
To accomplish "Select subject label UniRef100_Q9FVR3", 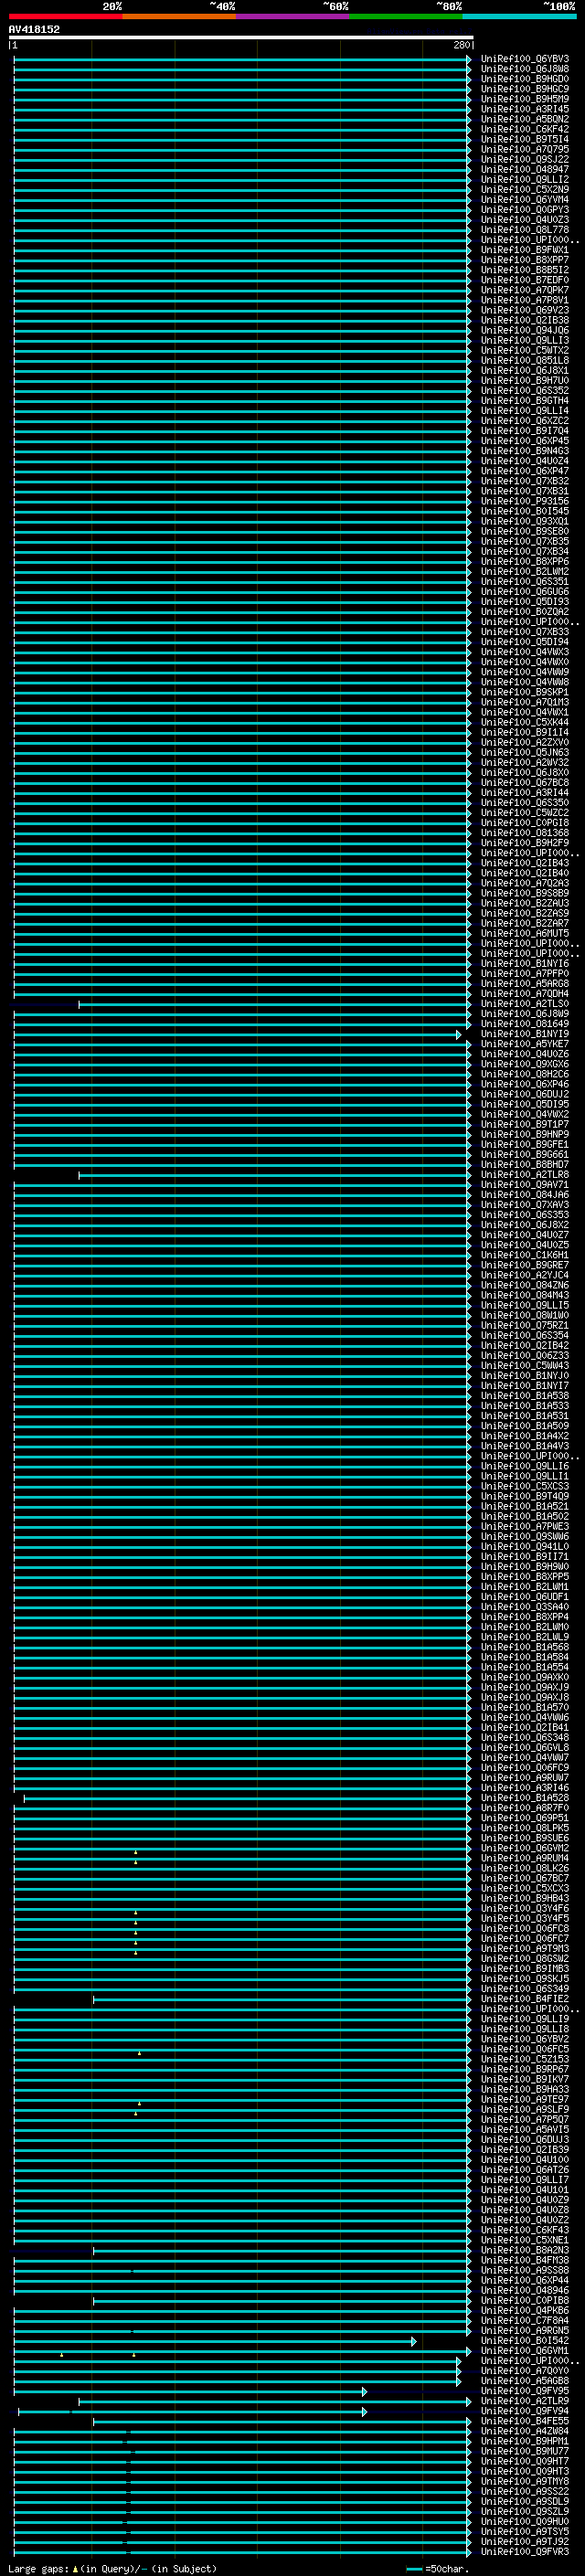I will pos(525,2551).
